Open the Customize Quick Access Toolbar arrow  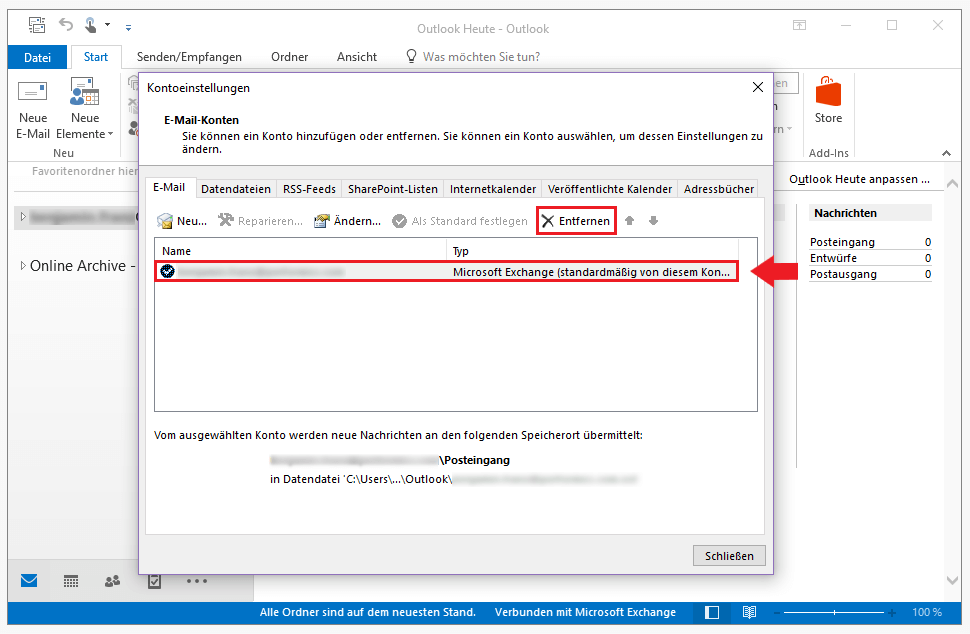point(128,27)
